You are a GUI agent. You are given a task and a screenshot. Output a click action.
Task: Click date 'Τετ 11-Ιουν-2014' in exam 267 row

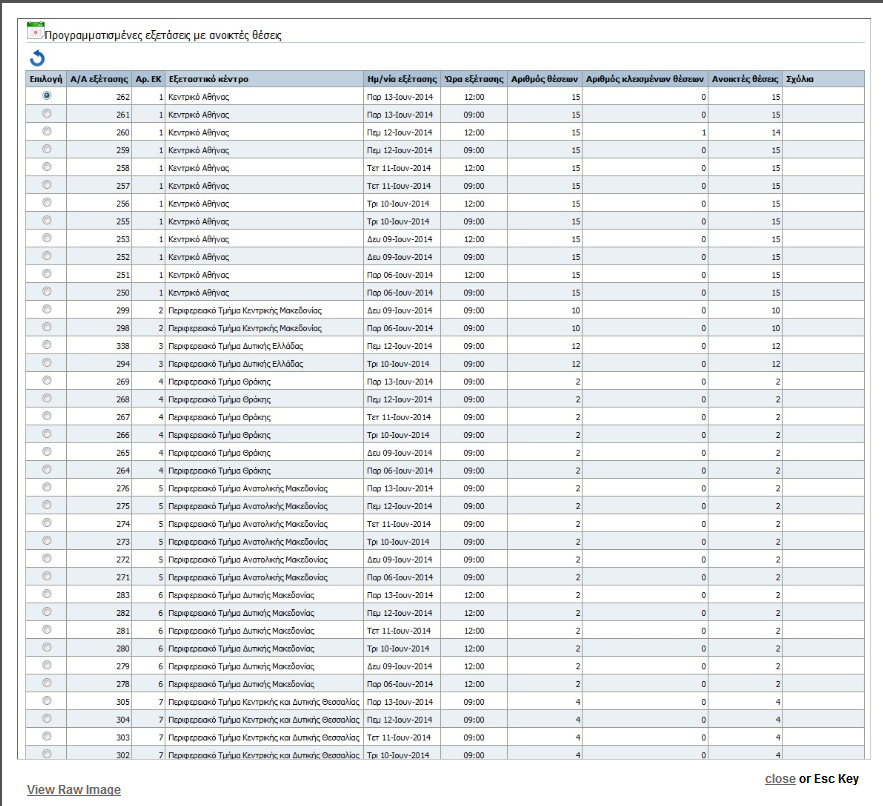click(x=399, y=417)
